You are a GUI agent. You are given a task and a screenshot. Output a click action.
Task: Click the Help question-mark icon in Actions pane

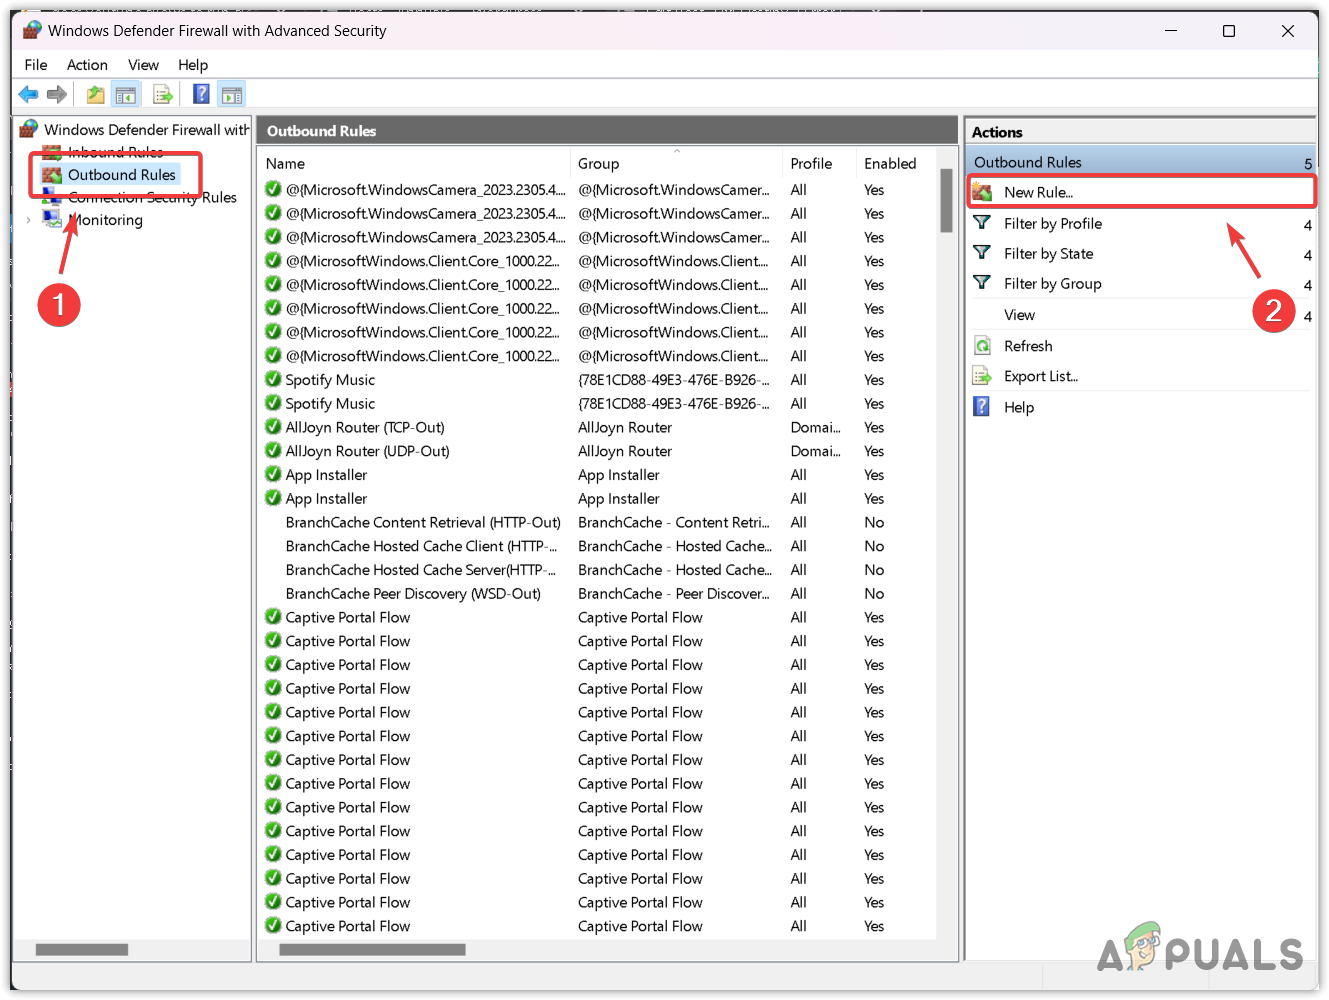click(x=982, y=407)
